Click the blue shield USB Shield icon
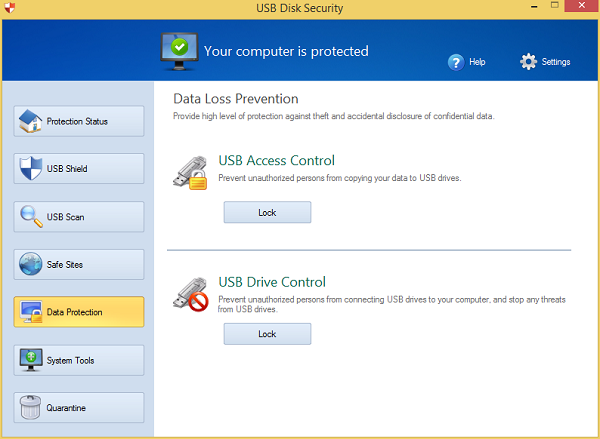The image size is (600, 439). [x=31, y=168]
